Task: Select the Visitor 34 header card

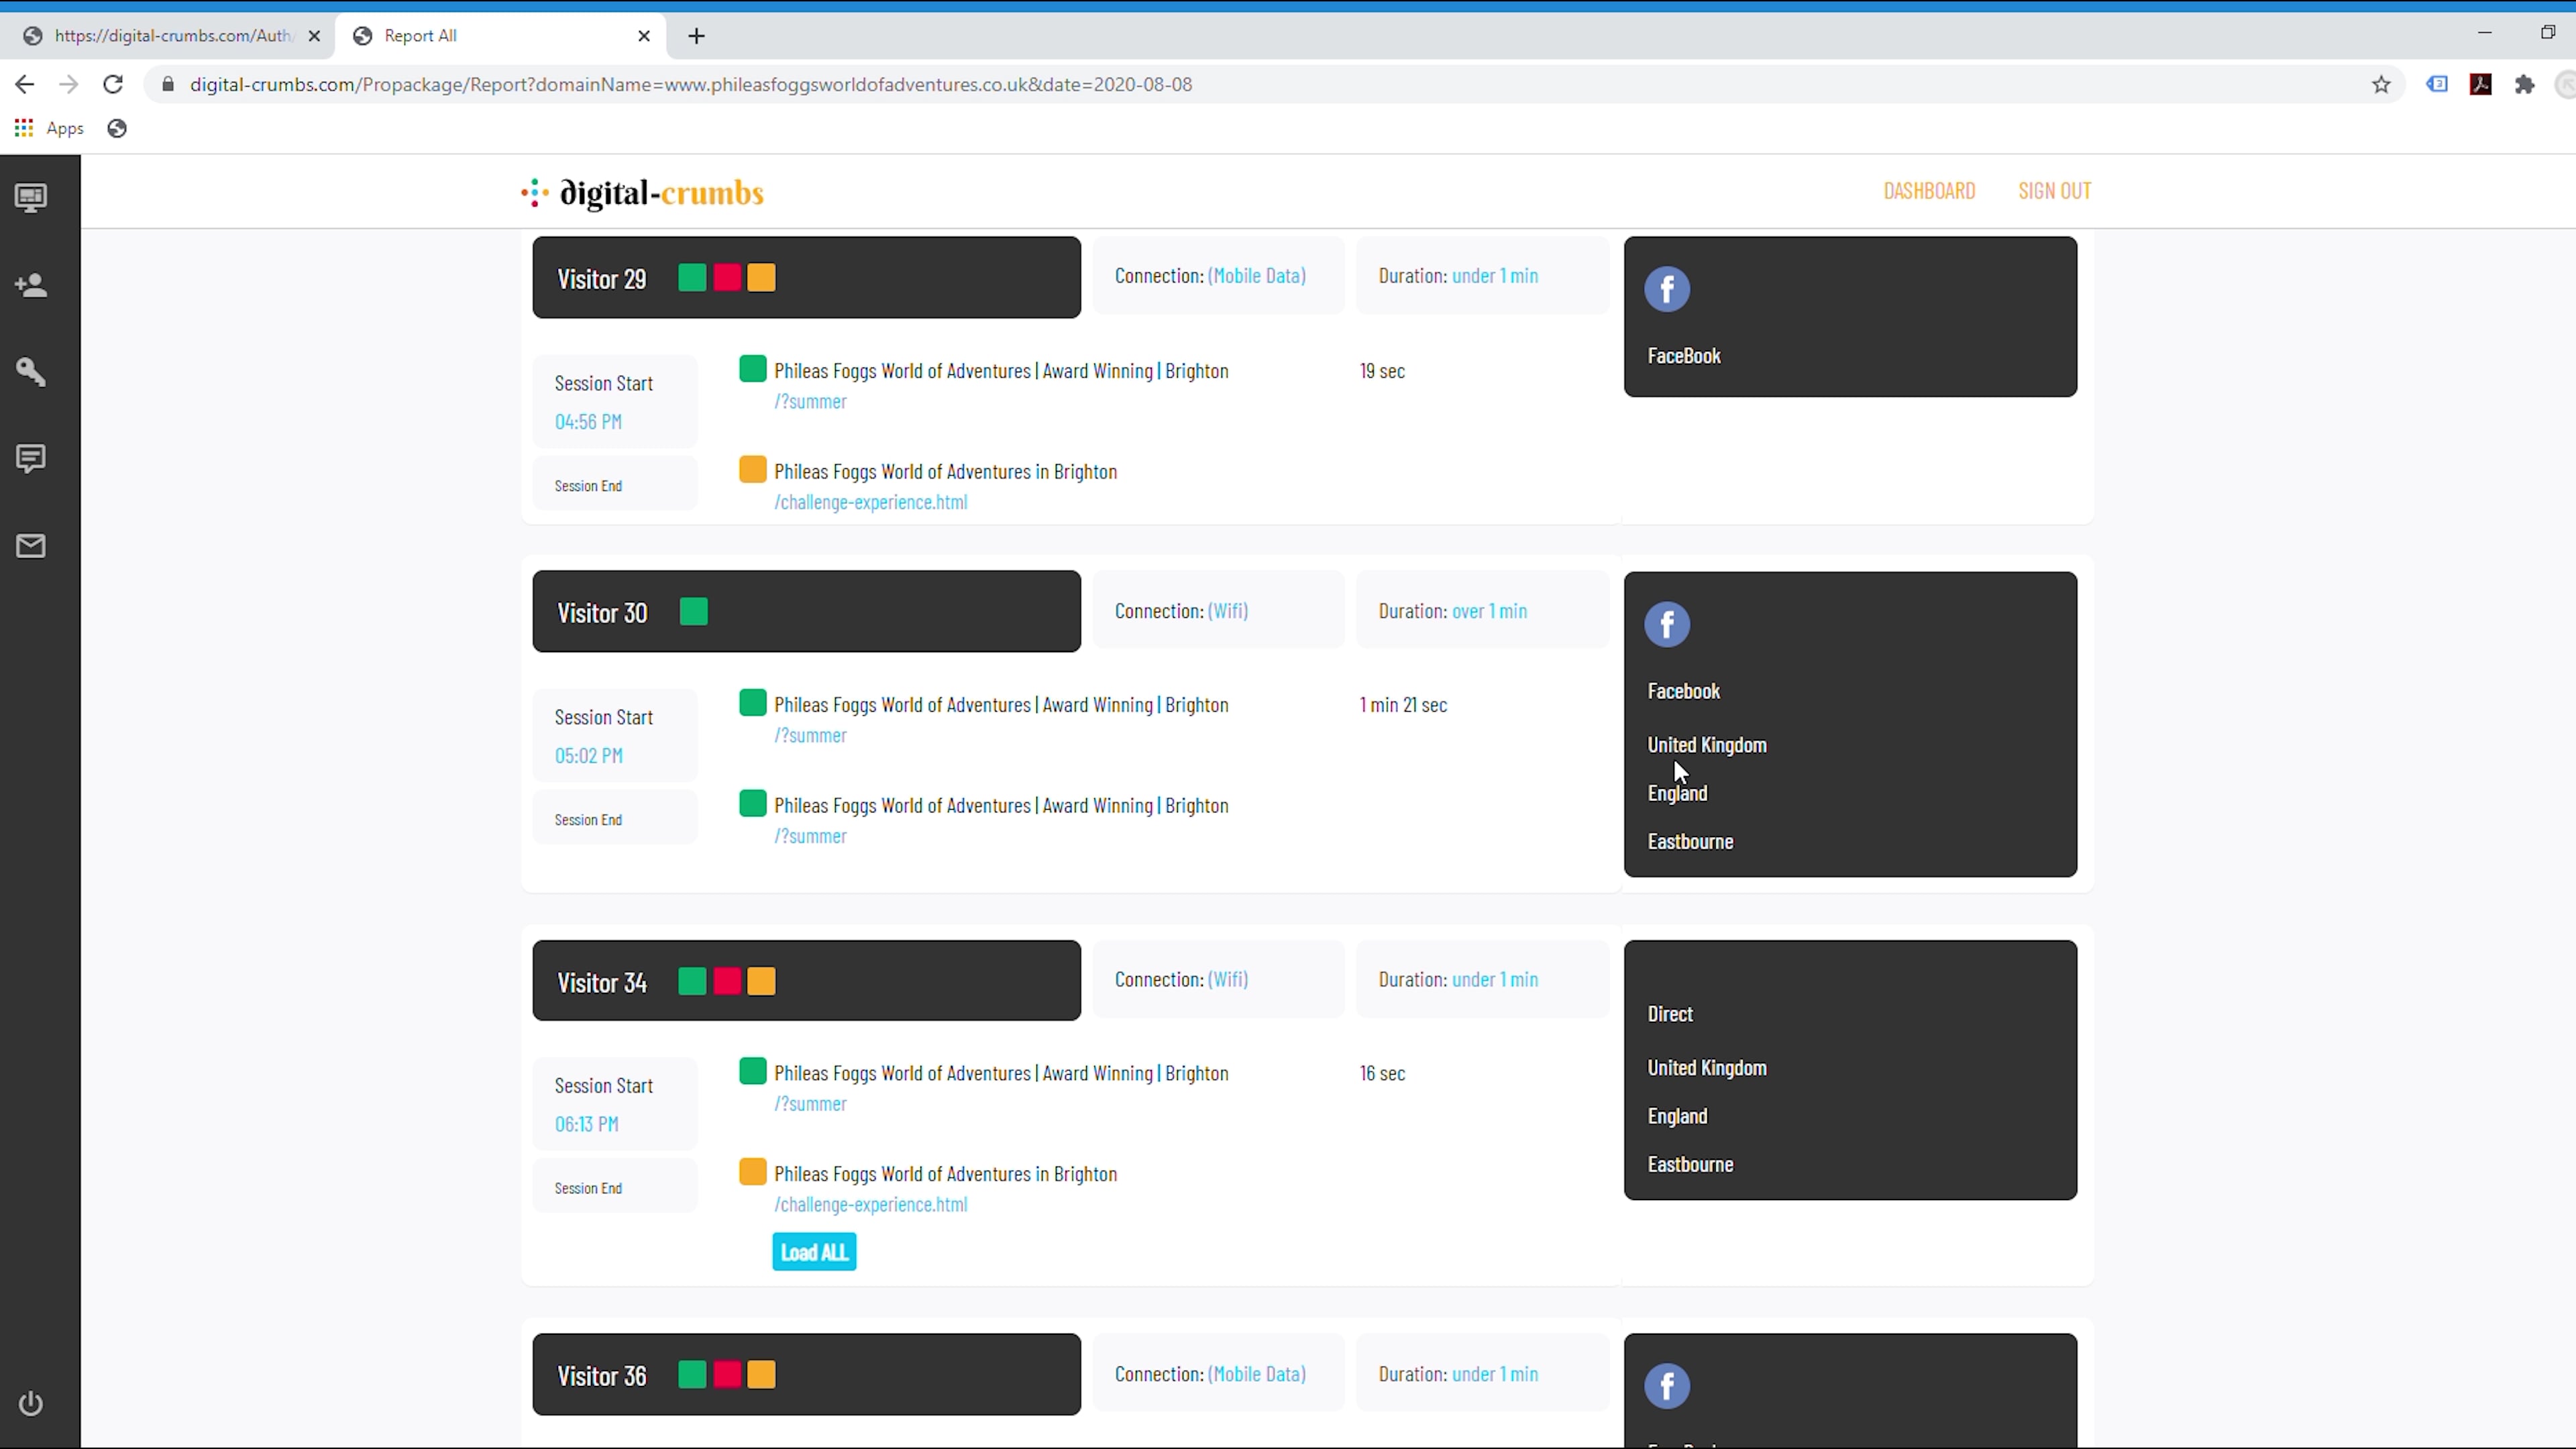Action: 806,981
